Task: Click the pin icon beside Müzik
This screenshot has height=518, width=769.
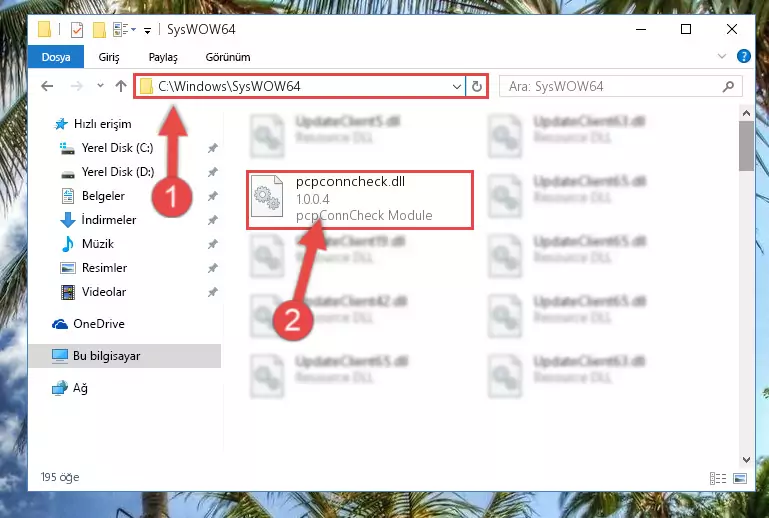Action: [212, 244]
